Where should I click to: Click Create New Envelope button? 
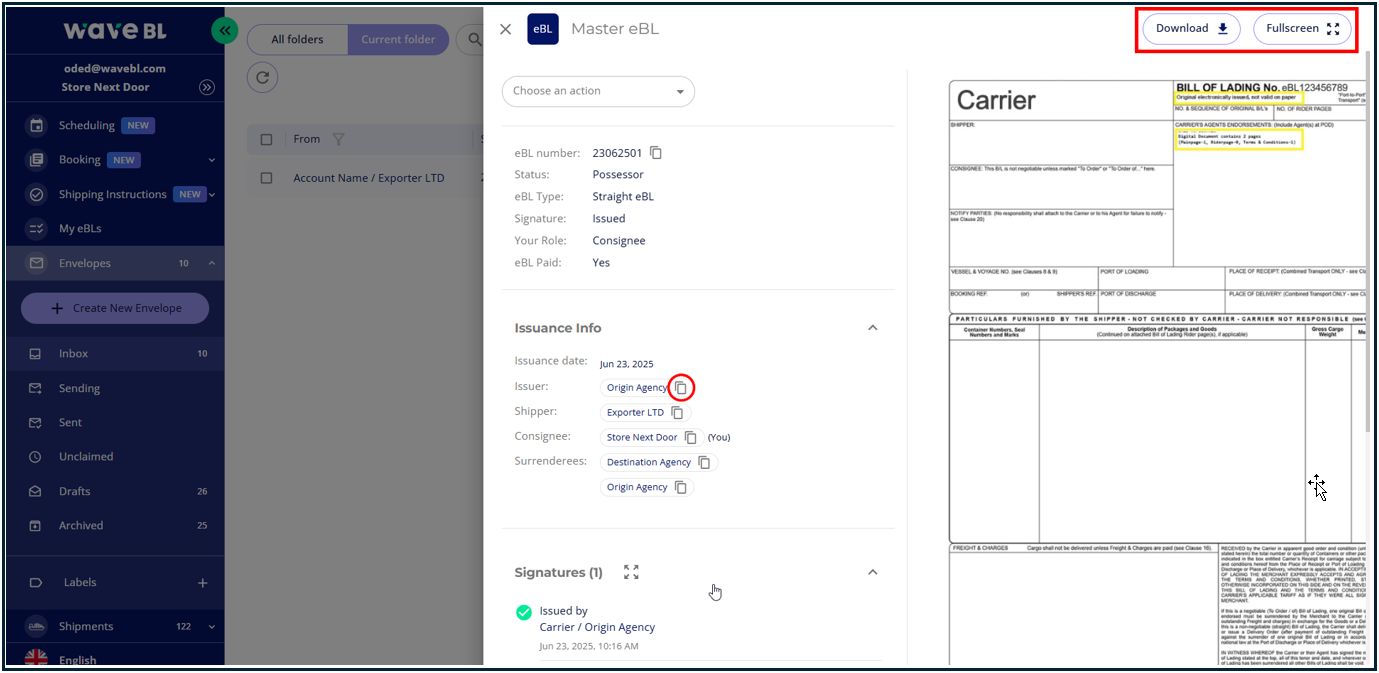115,308
